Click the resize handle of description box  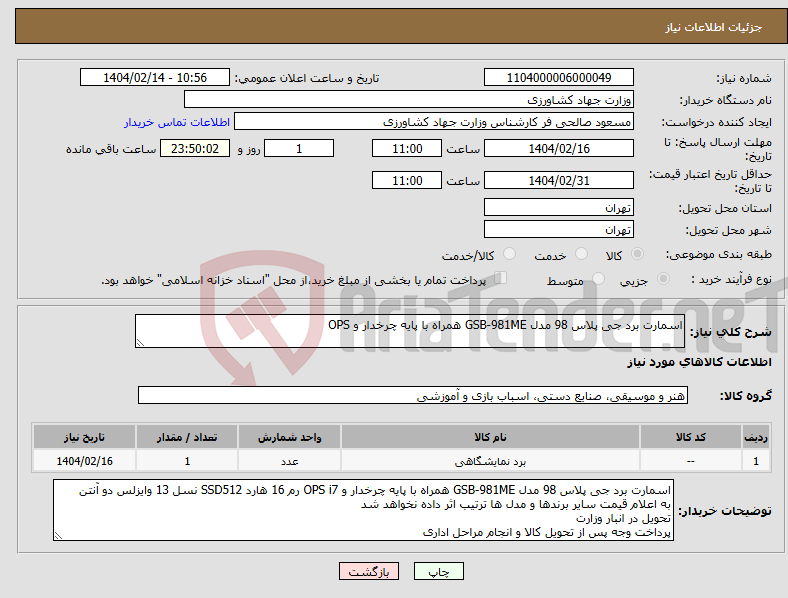[x=140, y=343]
